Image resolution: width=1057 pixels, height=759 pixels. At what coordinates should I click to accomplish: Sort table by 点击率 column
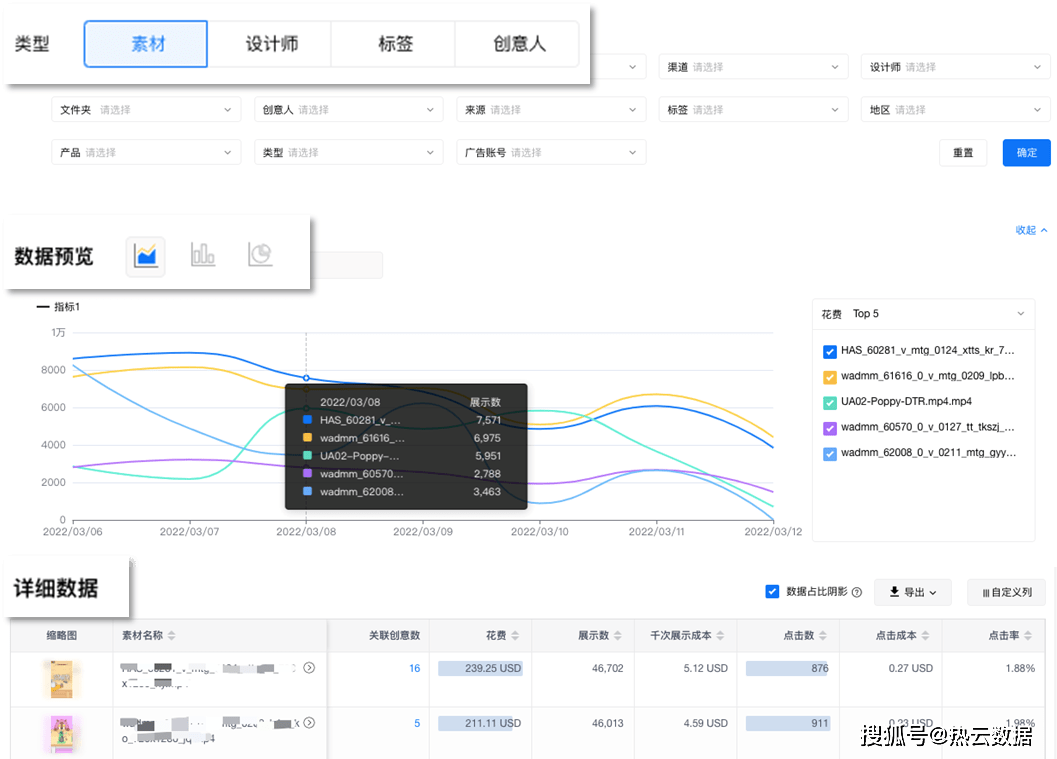click(1027, 635)
